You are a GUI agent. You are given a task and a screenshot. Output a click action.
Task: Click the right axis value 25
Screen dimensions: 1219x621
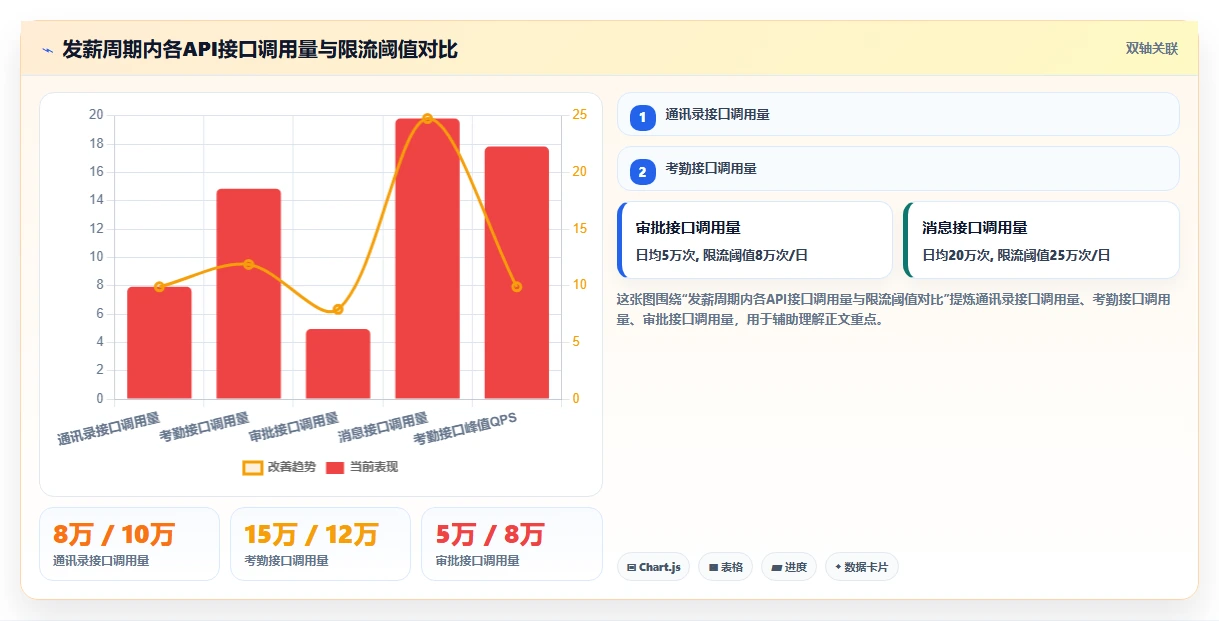(579, 115)
